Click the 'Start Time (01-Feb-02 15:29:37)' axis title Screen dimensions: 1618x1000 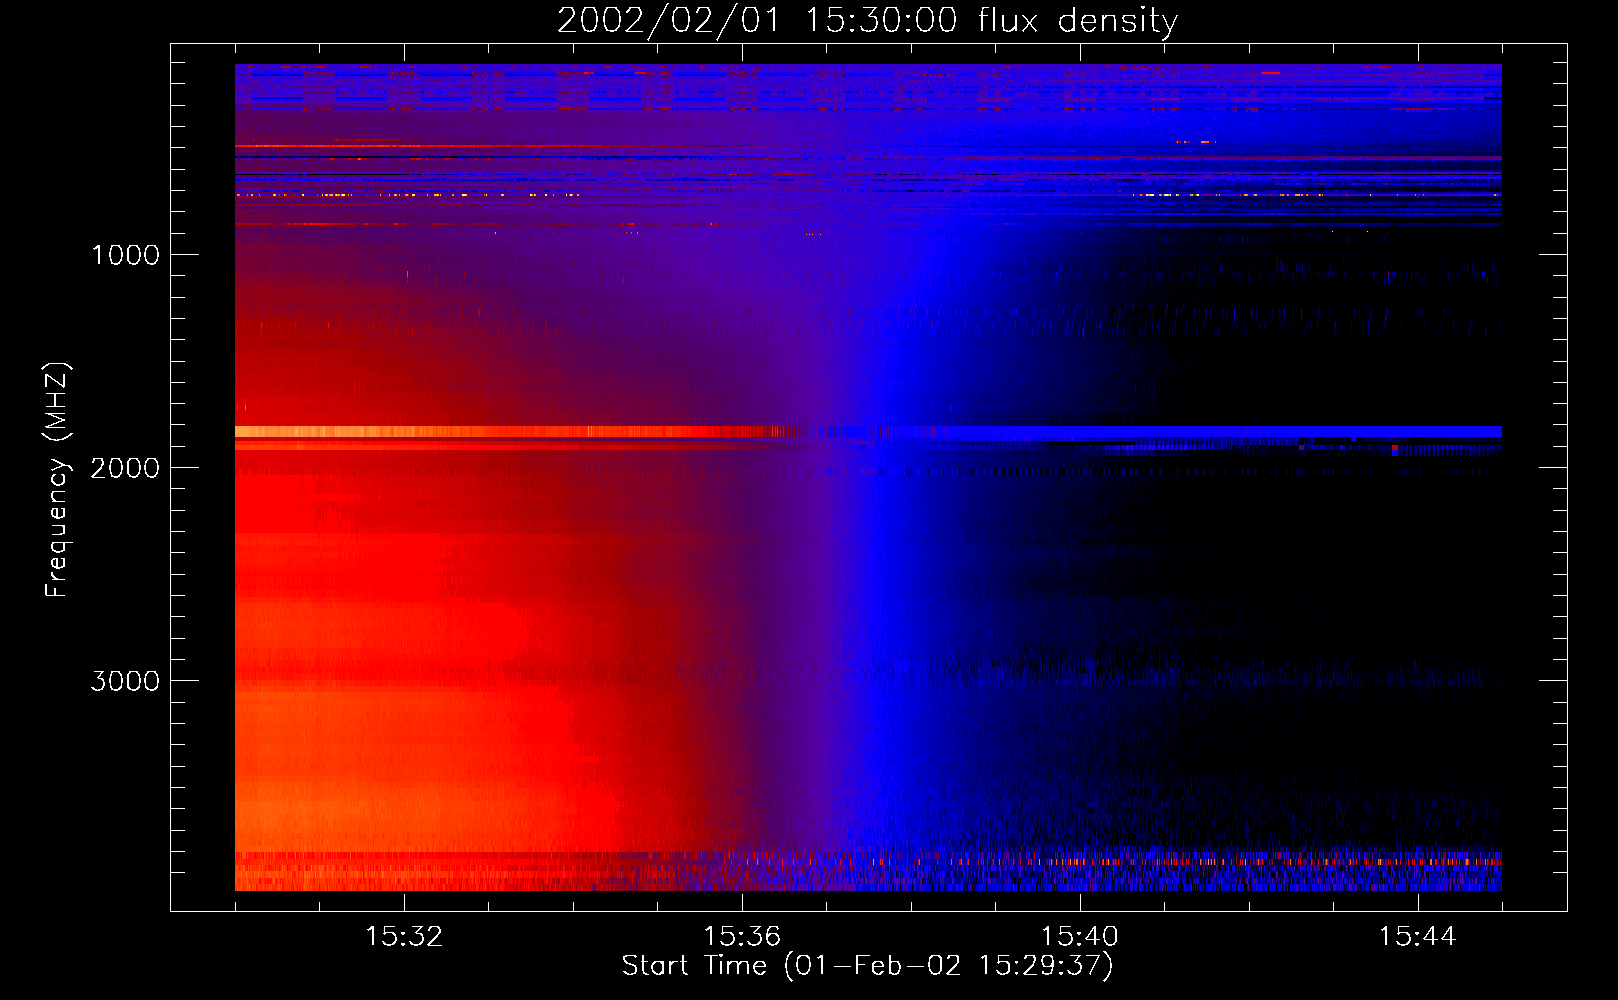(x=867, y=966)
